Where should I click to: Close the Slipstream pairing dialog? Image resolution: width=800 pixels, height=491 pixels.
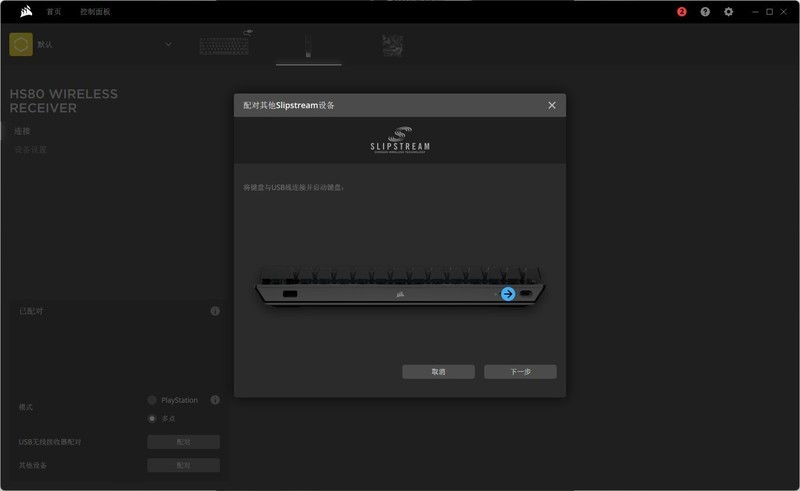point(552,105)
